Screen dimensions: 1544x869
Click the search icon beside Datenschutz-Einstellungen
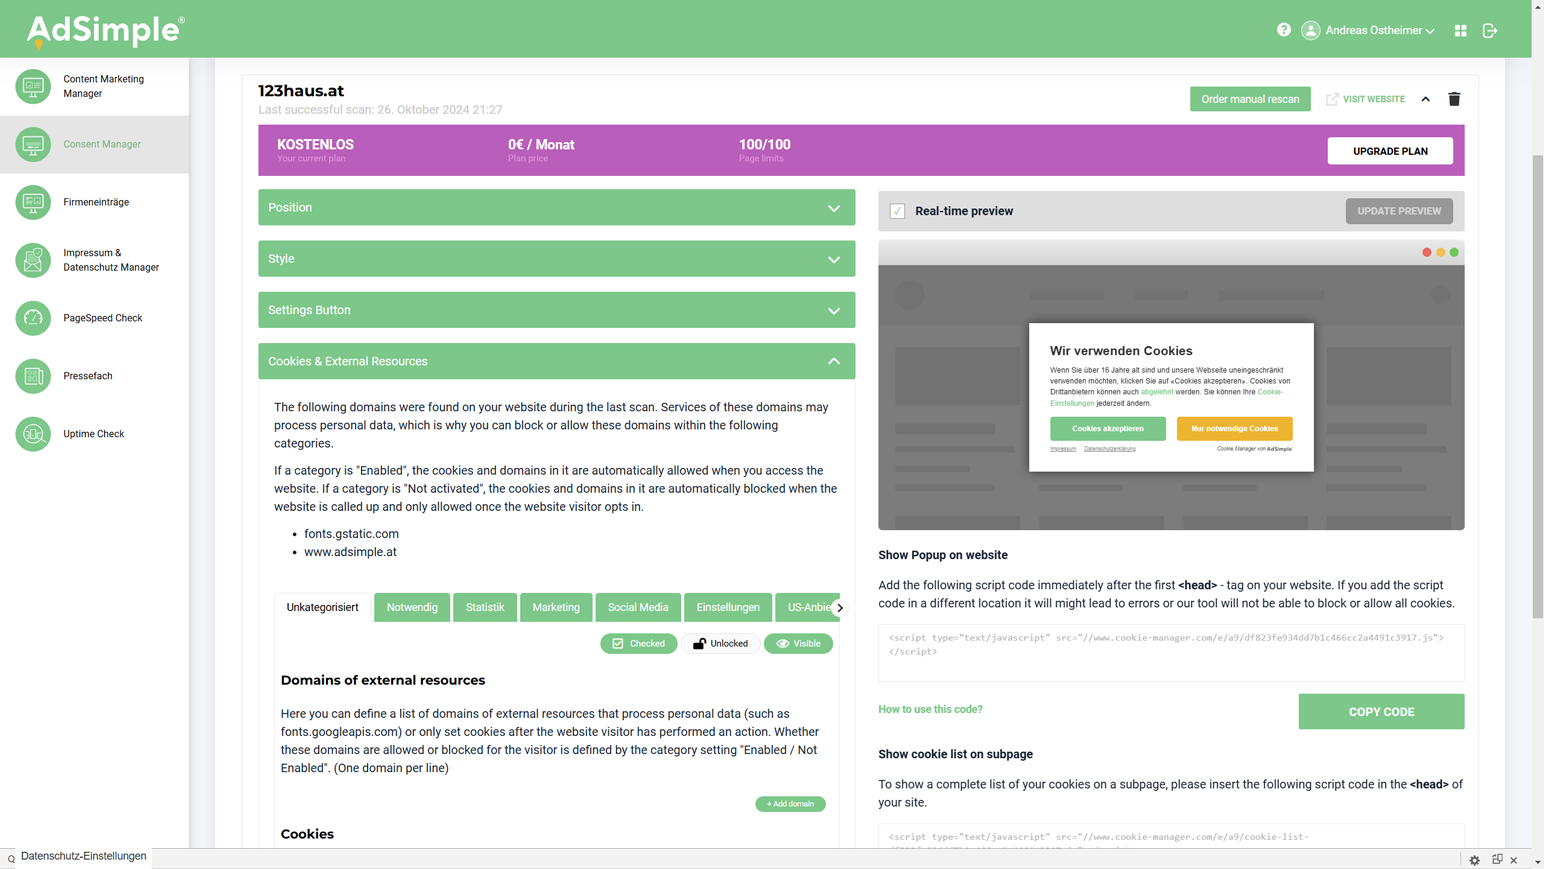(11, 858)
